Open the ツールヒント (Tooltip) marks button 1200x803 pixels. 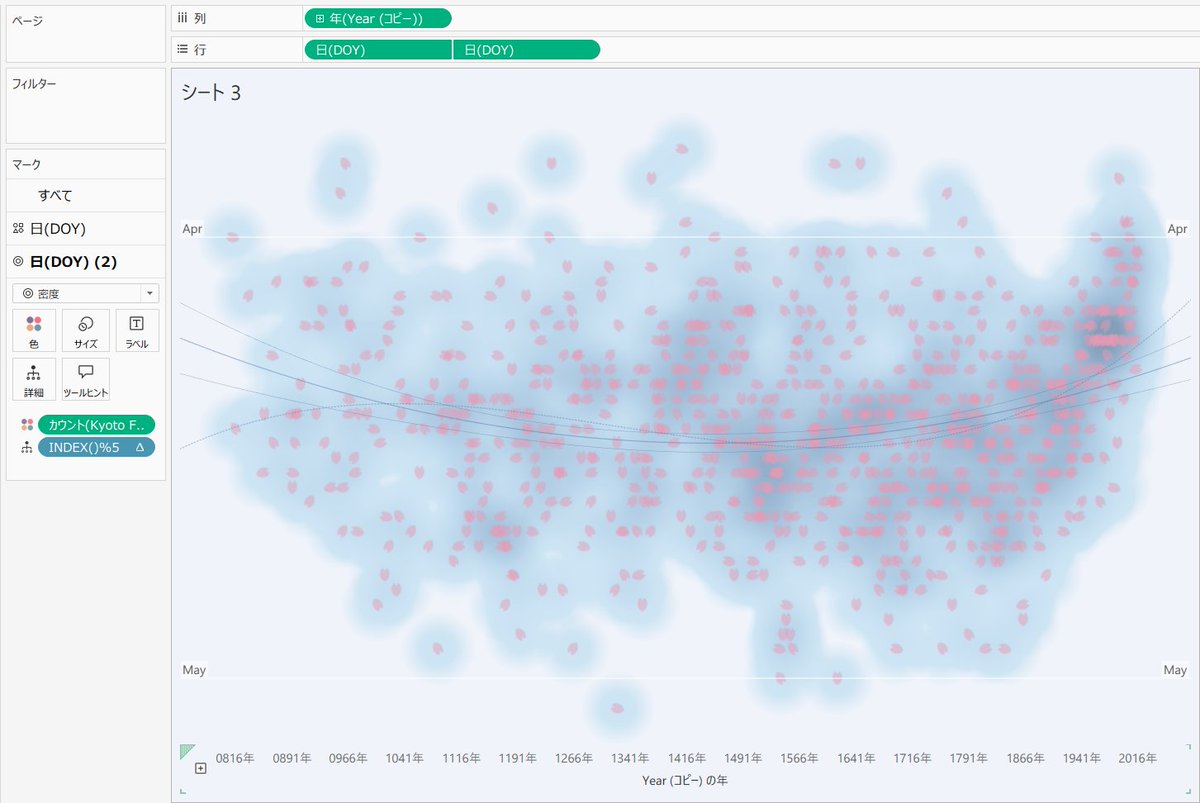pos(86,379)
